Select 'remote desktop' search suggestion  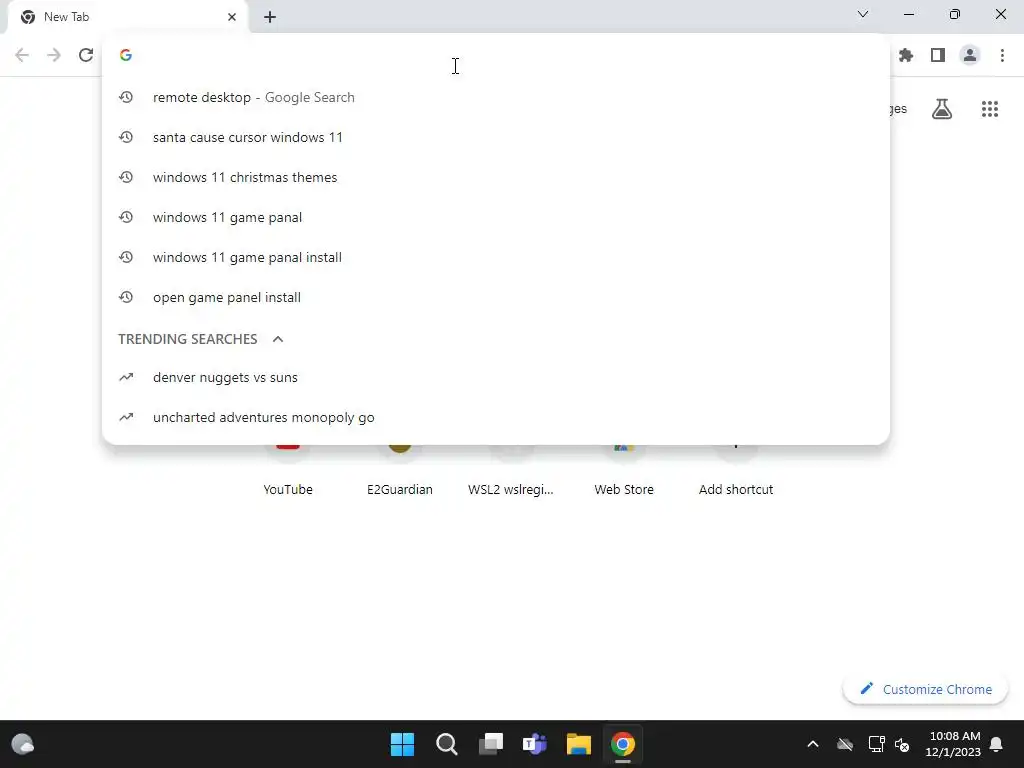pyautogui.click(x=496, y=97)
